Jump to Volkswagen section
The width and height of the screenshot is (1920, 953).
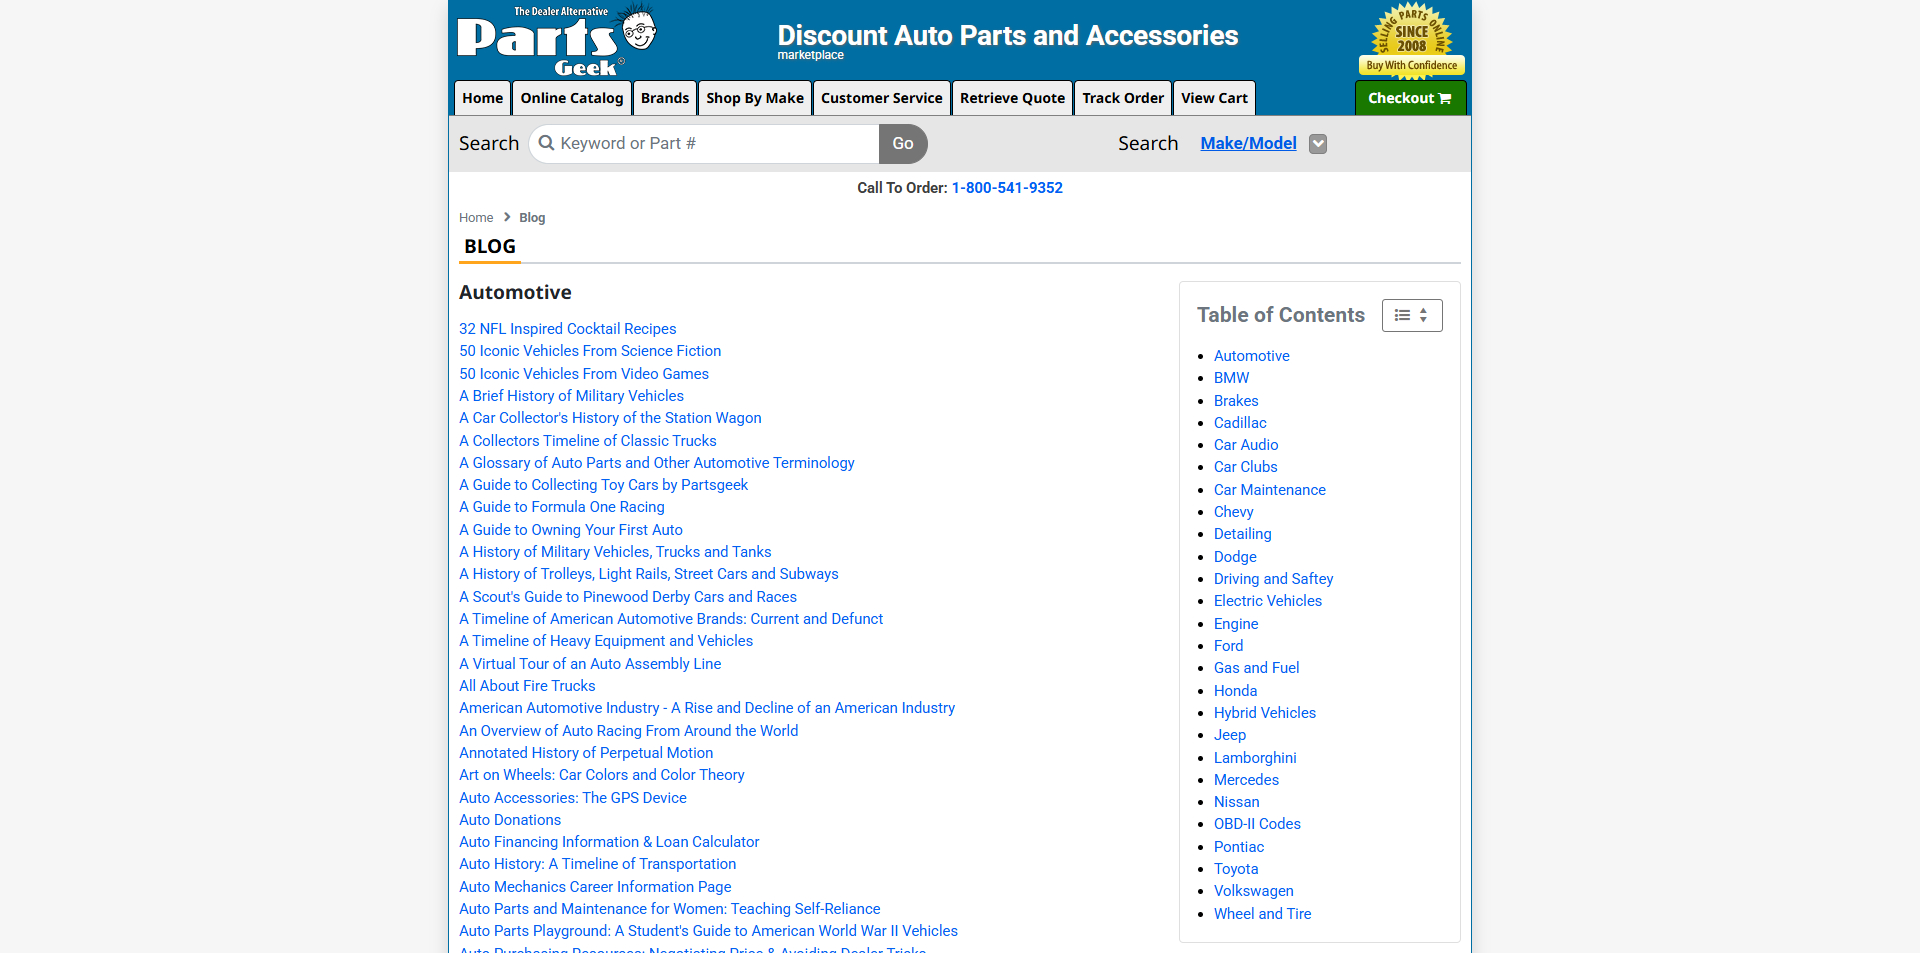[x=1253, y=891]
